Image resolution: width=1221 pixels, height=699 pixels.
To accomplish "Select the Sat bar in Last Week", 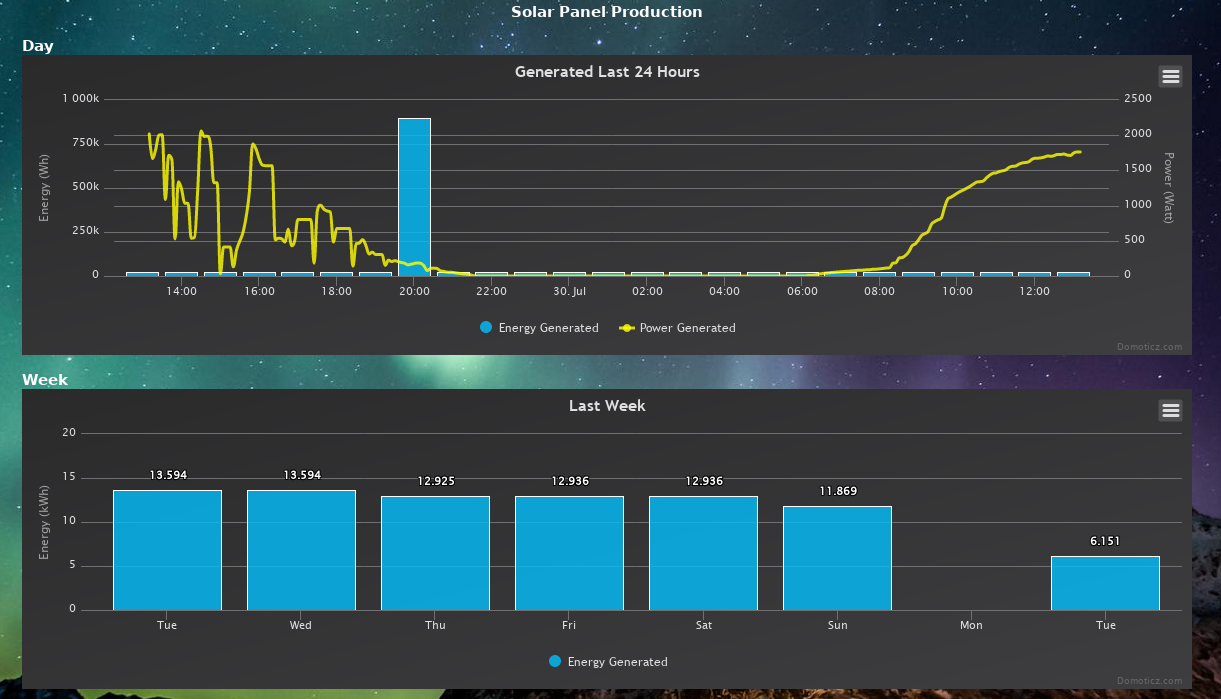I will point(703,553).
